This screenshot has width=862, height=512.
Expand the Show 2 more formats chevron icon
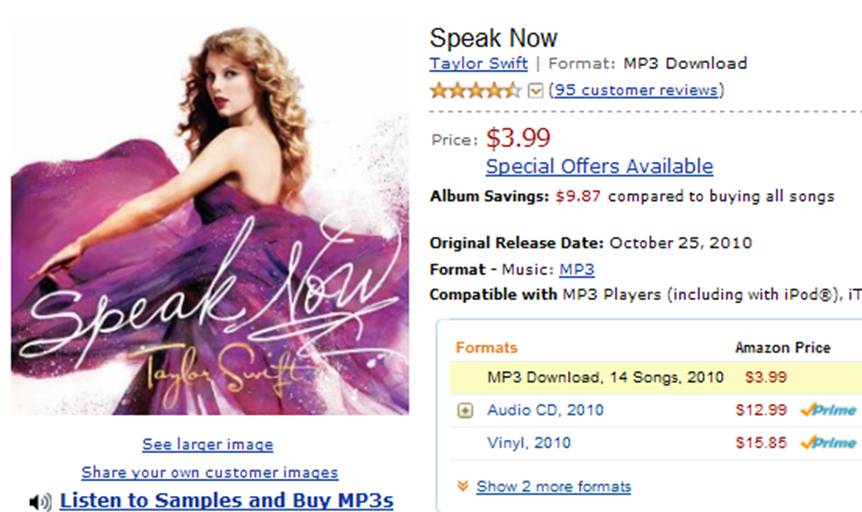[463, 486]
